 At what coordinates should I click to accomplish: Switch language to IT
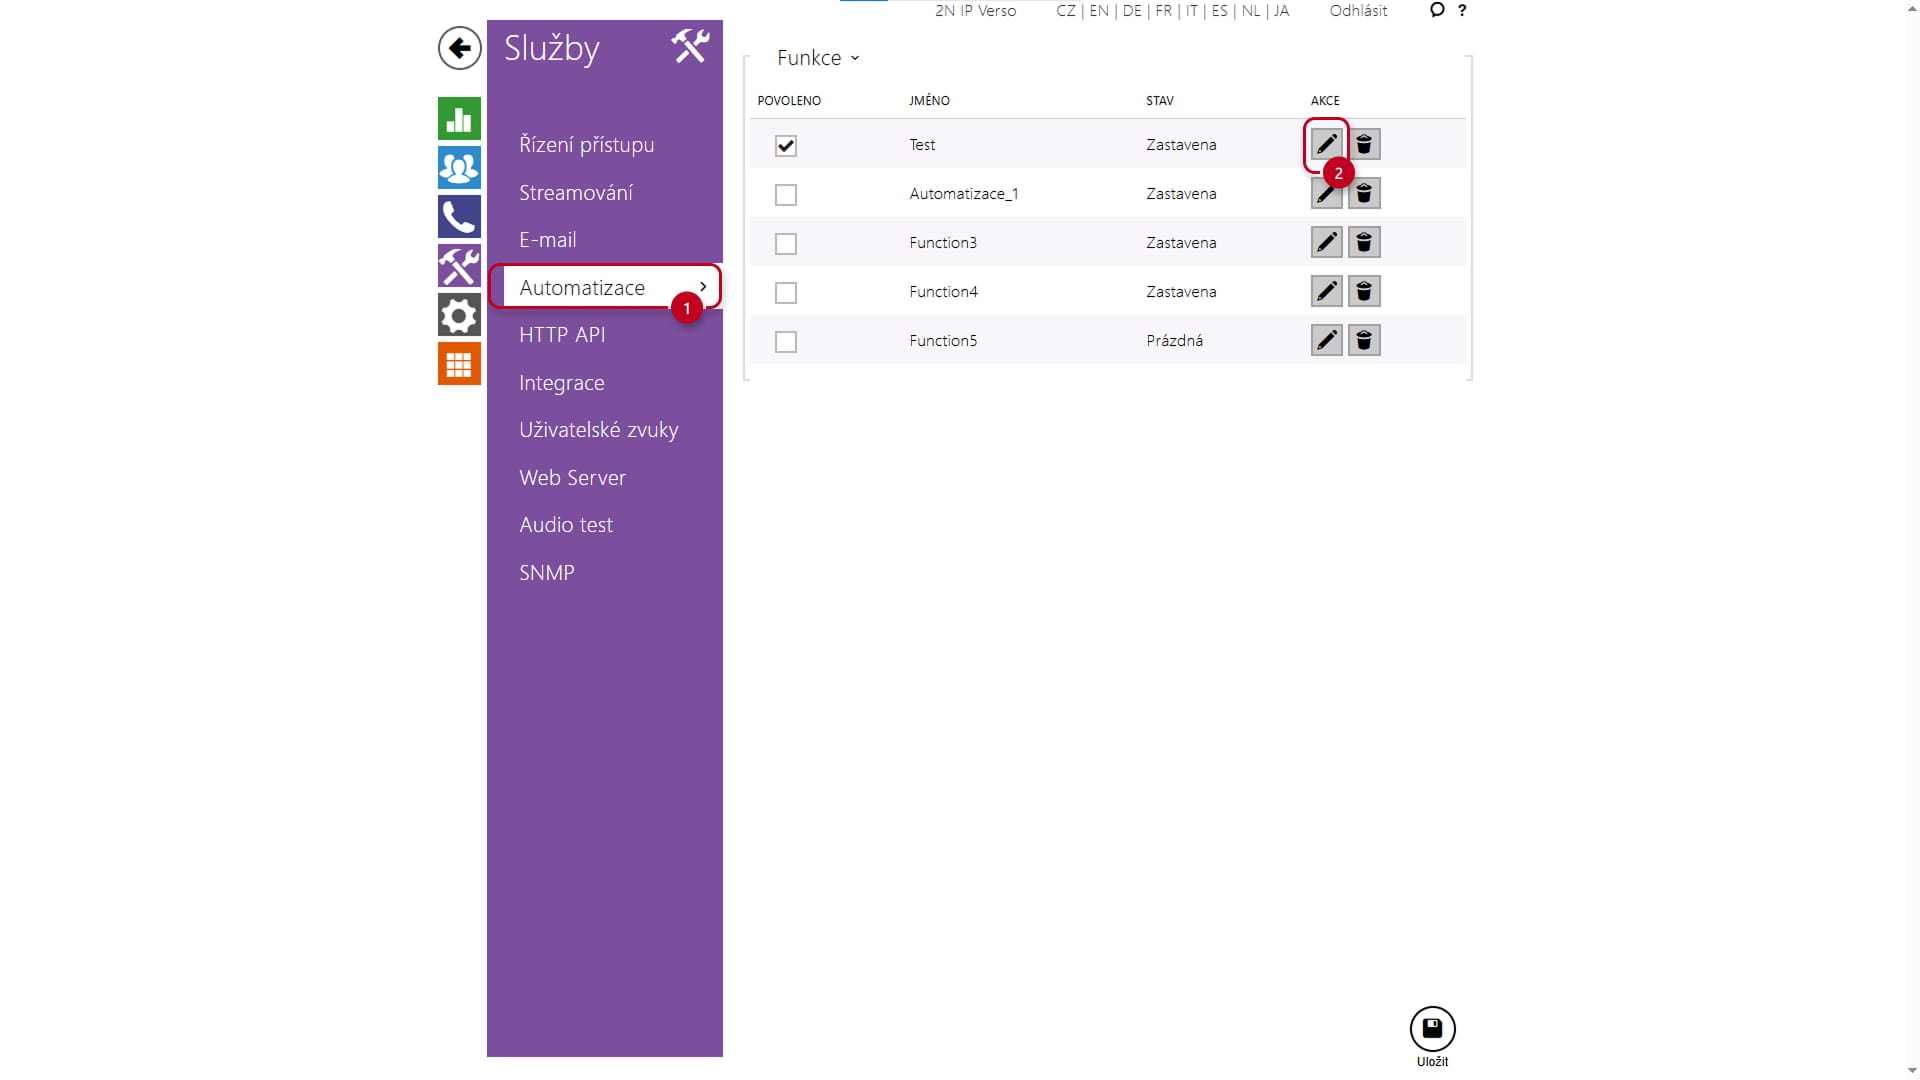tap(1192, 11)
